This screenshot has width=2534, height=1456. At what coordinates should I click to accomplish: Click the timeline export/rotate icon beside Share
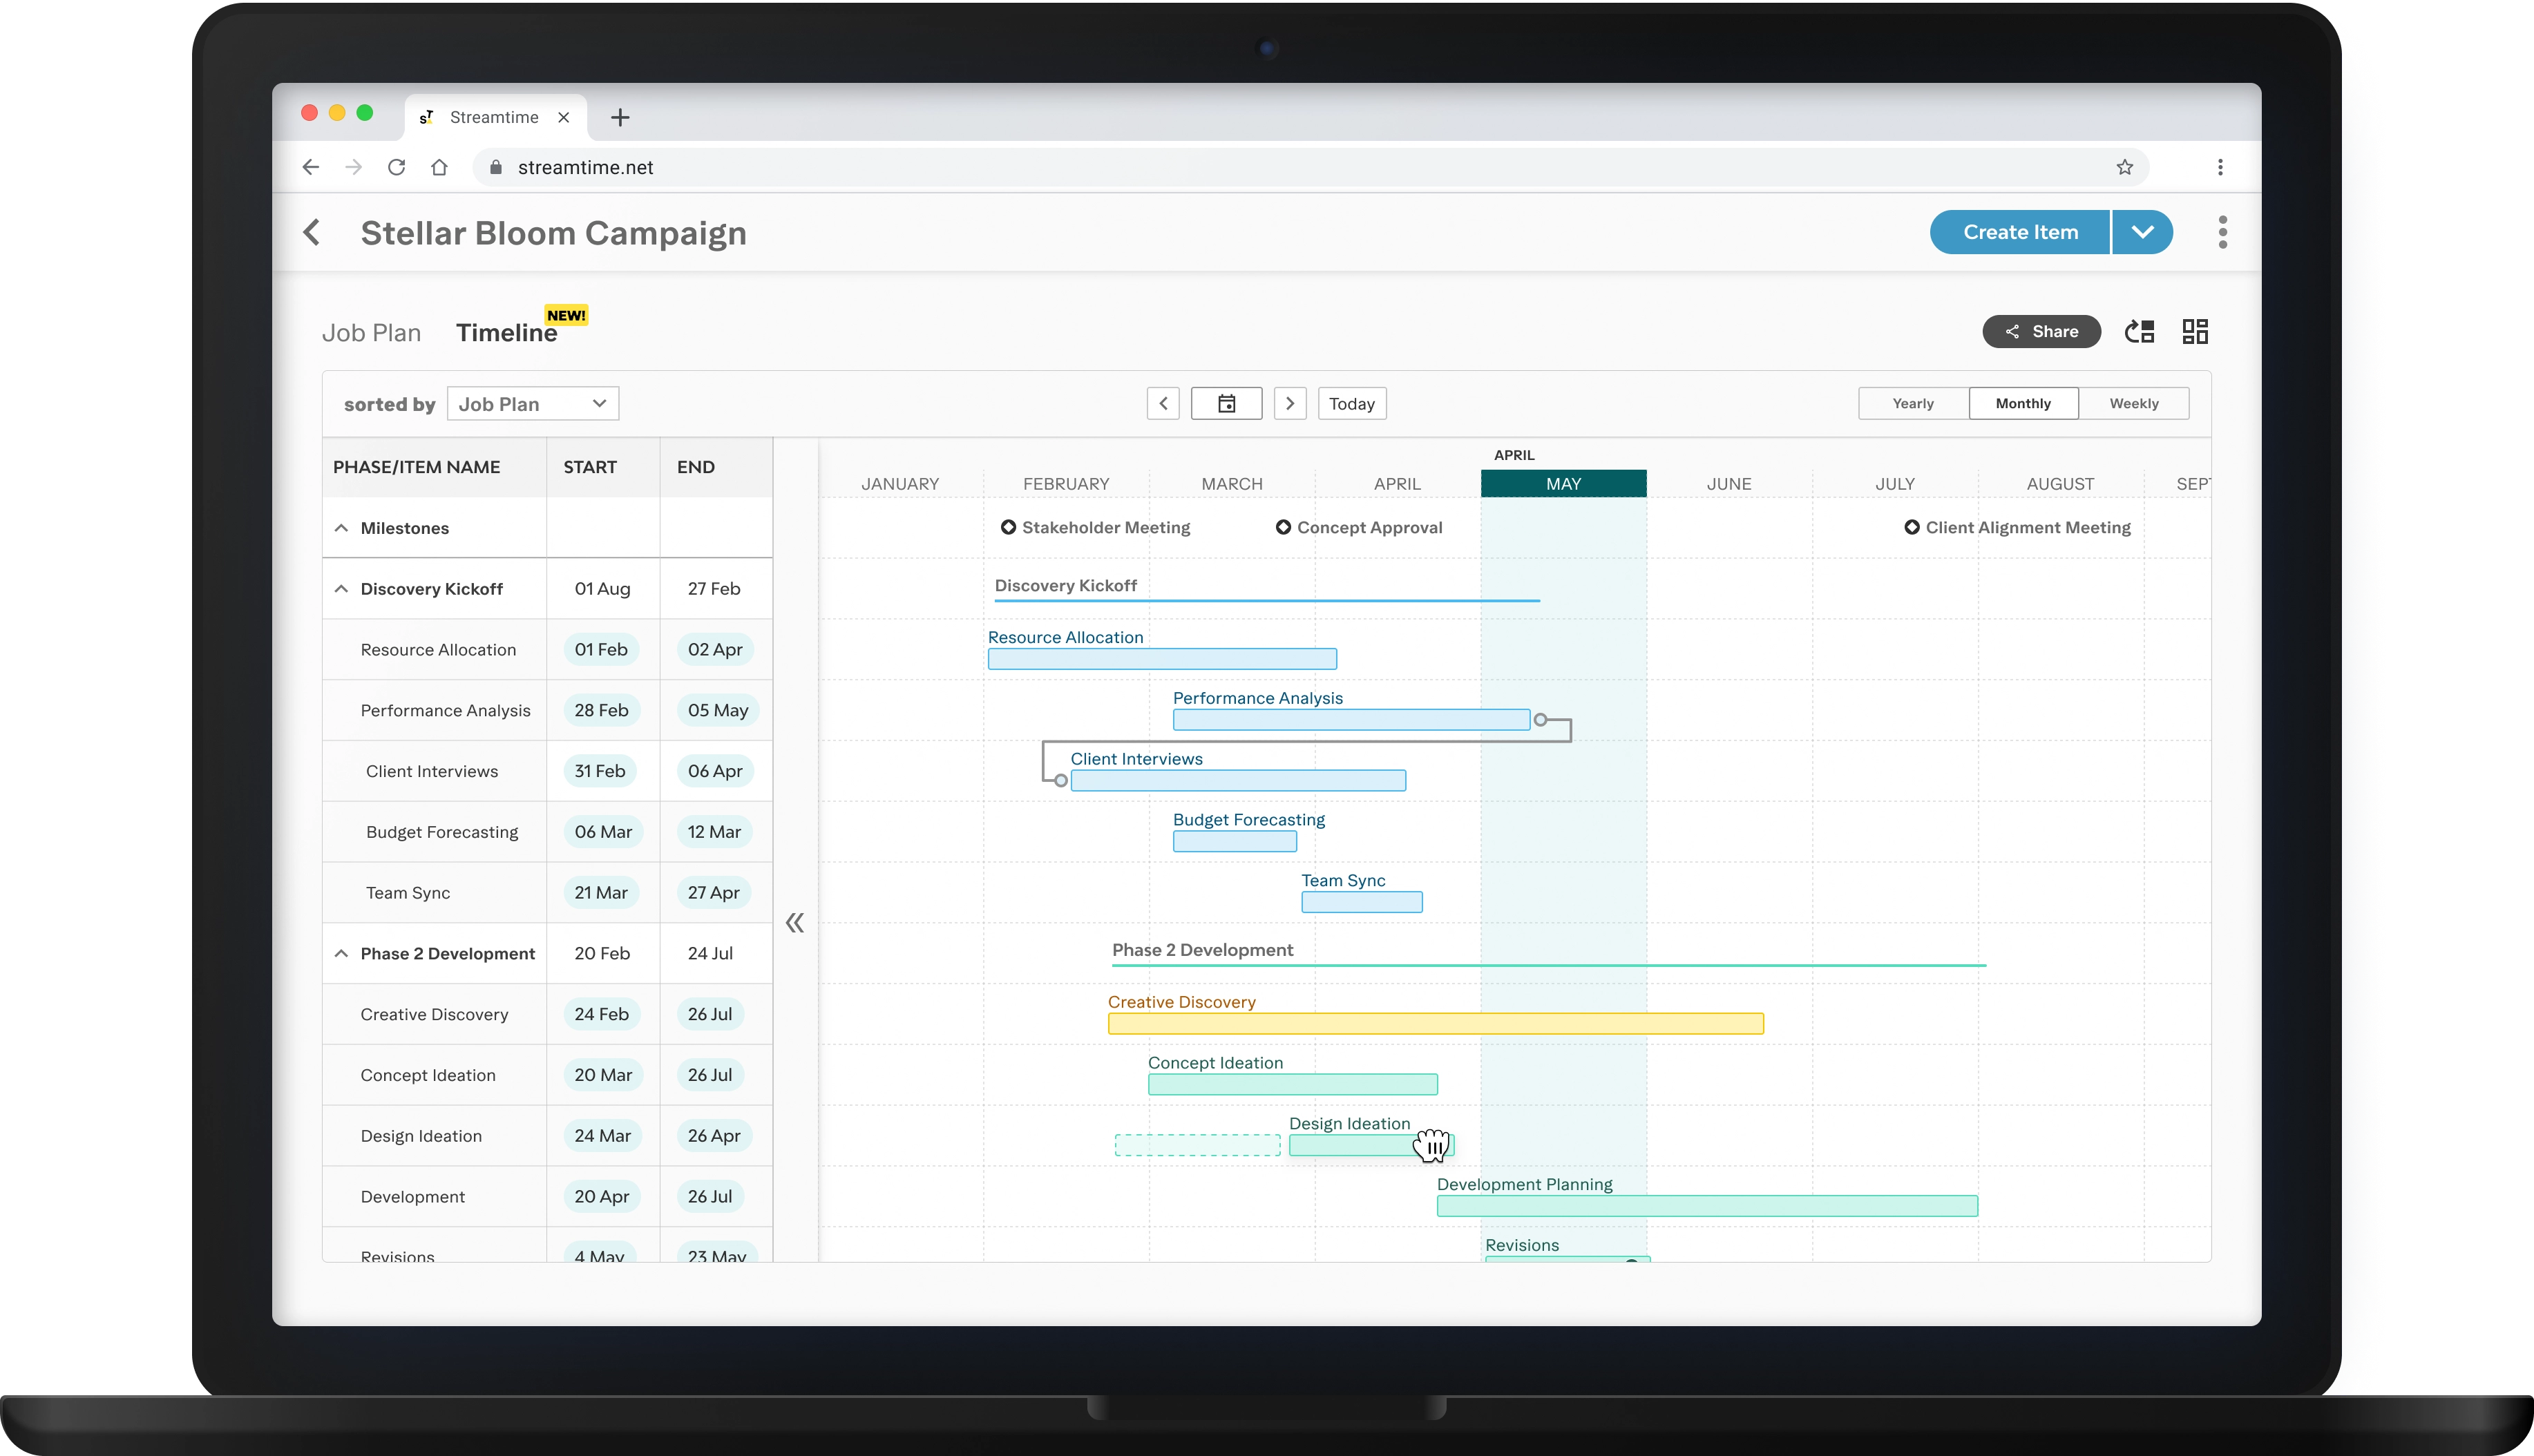(2139, 332)
